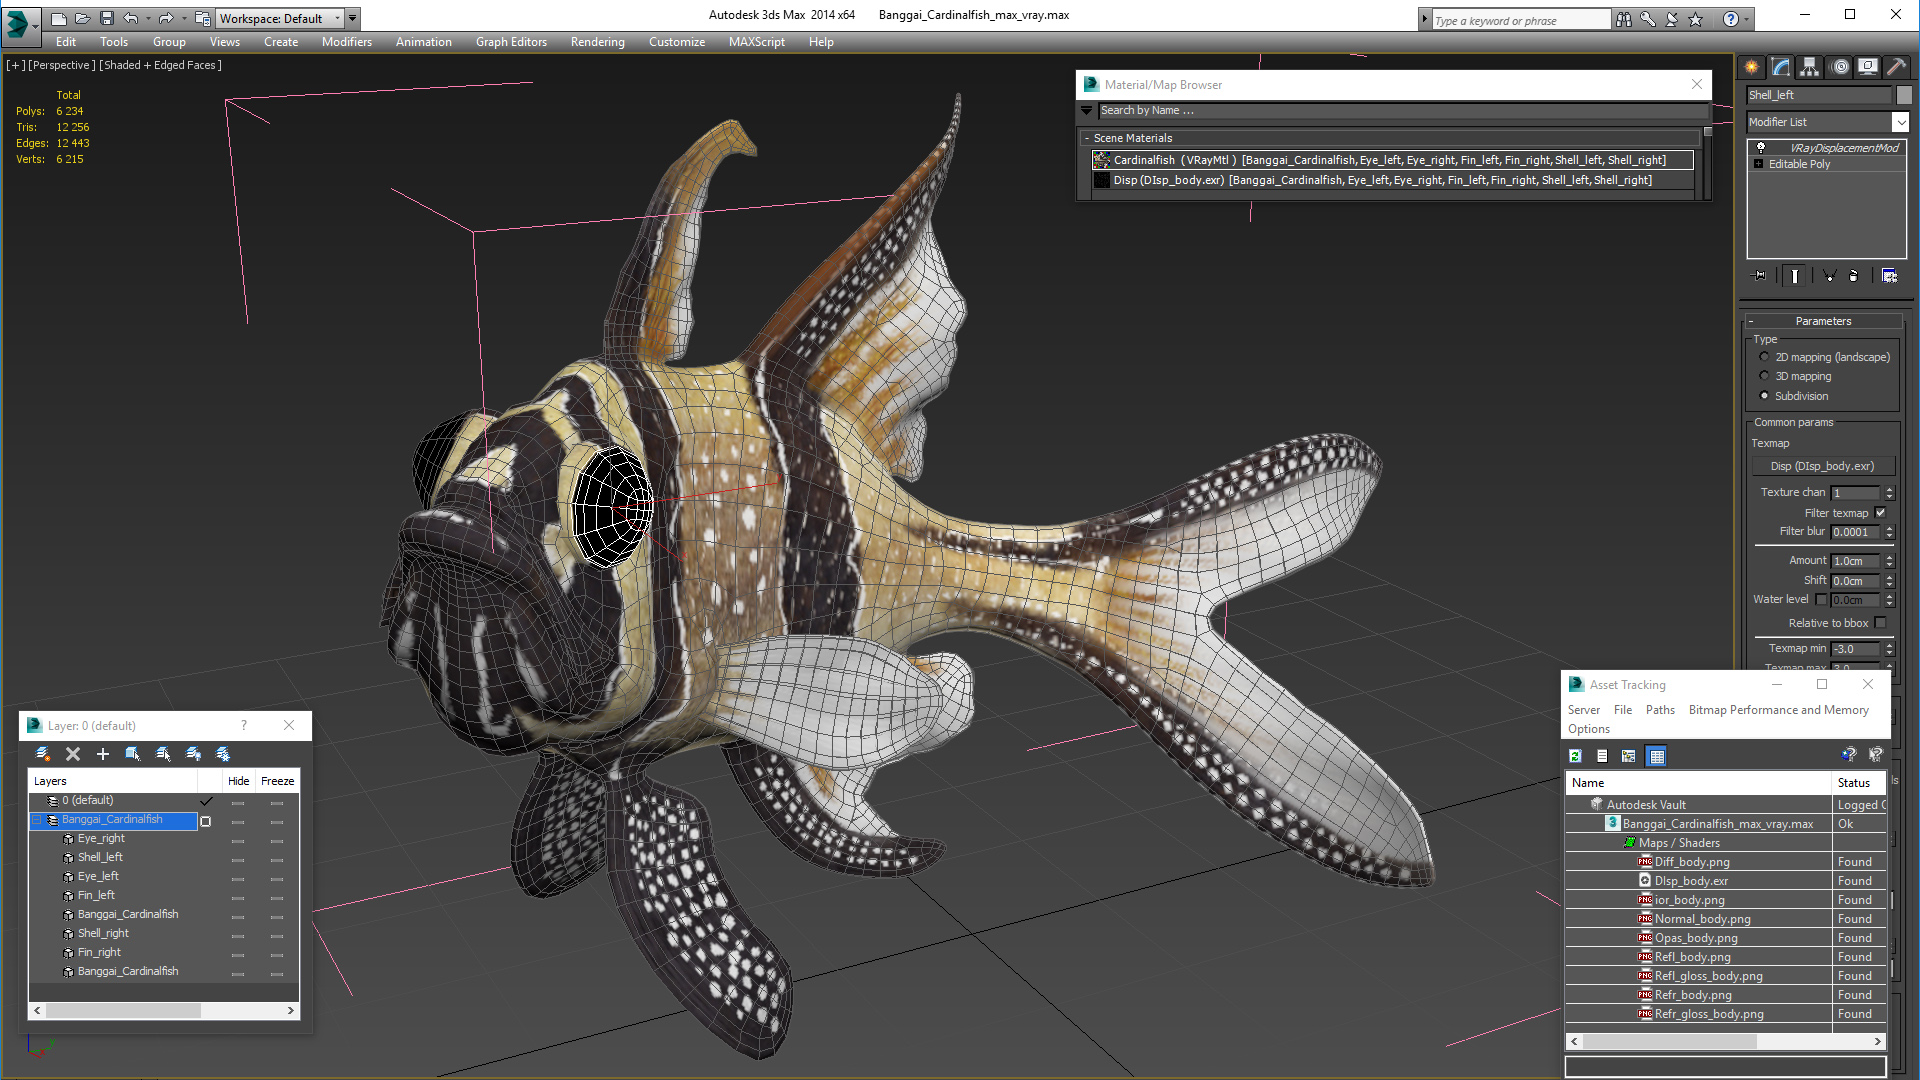Open Paths menu in Asset Tracking
The image size is (1920, 1080).
click(x=1660, y=710)
